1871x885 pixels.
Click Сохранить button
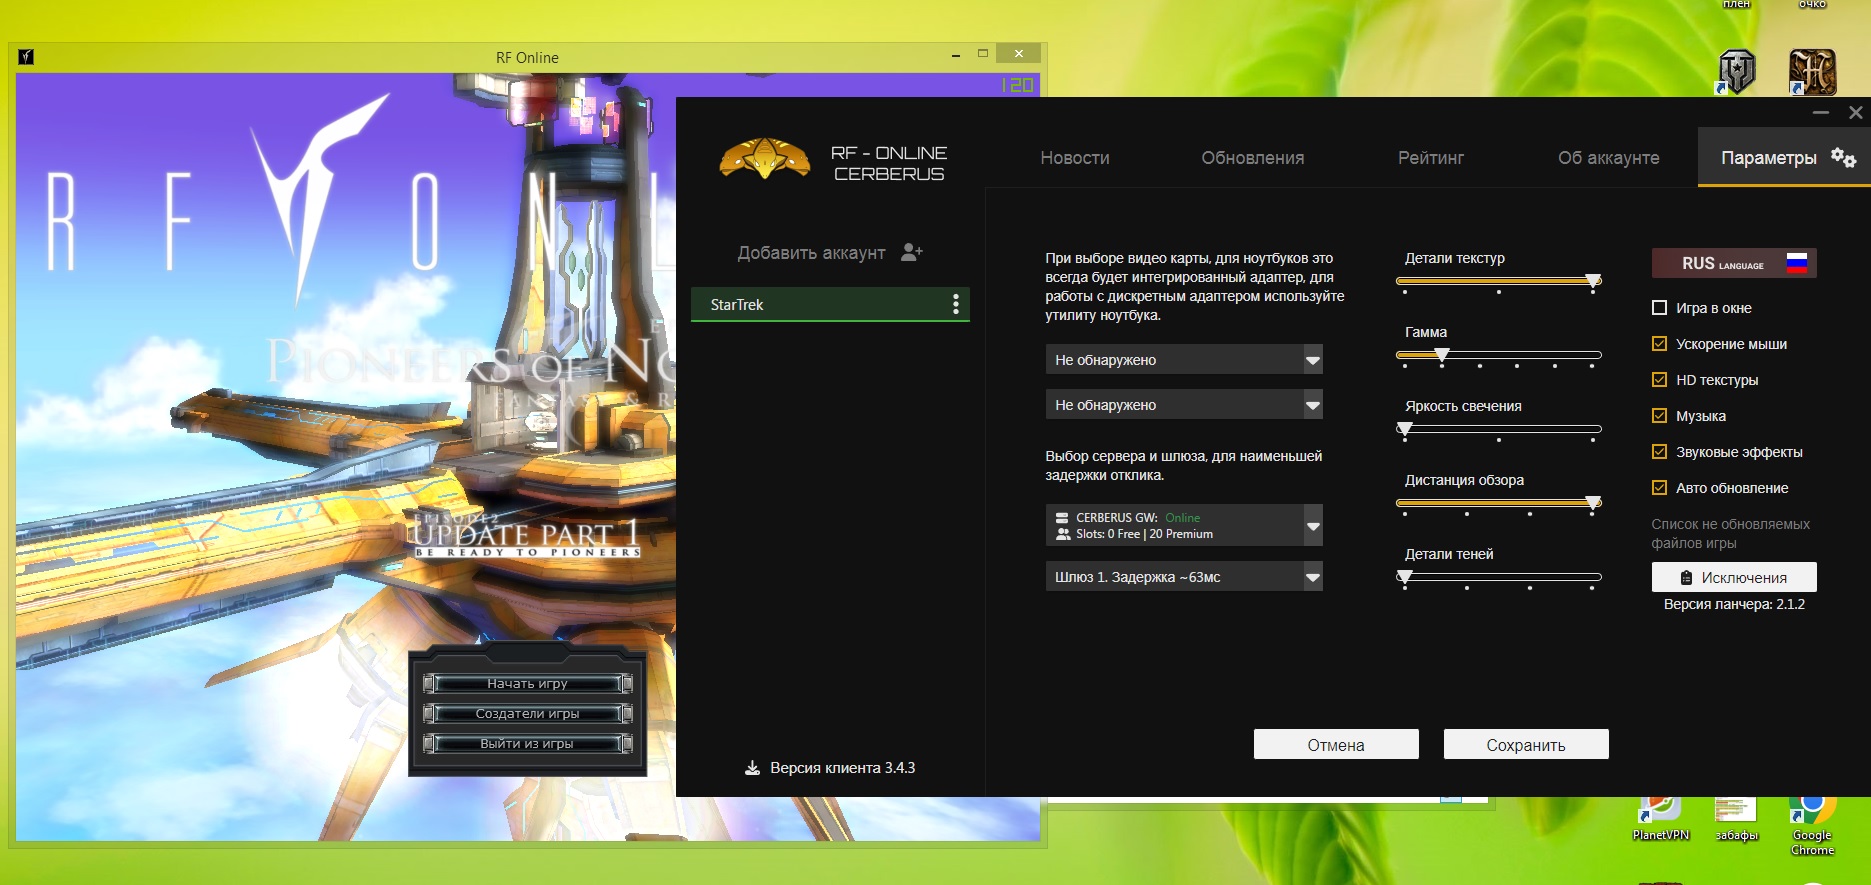[x=1526, y=744]
